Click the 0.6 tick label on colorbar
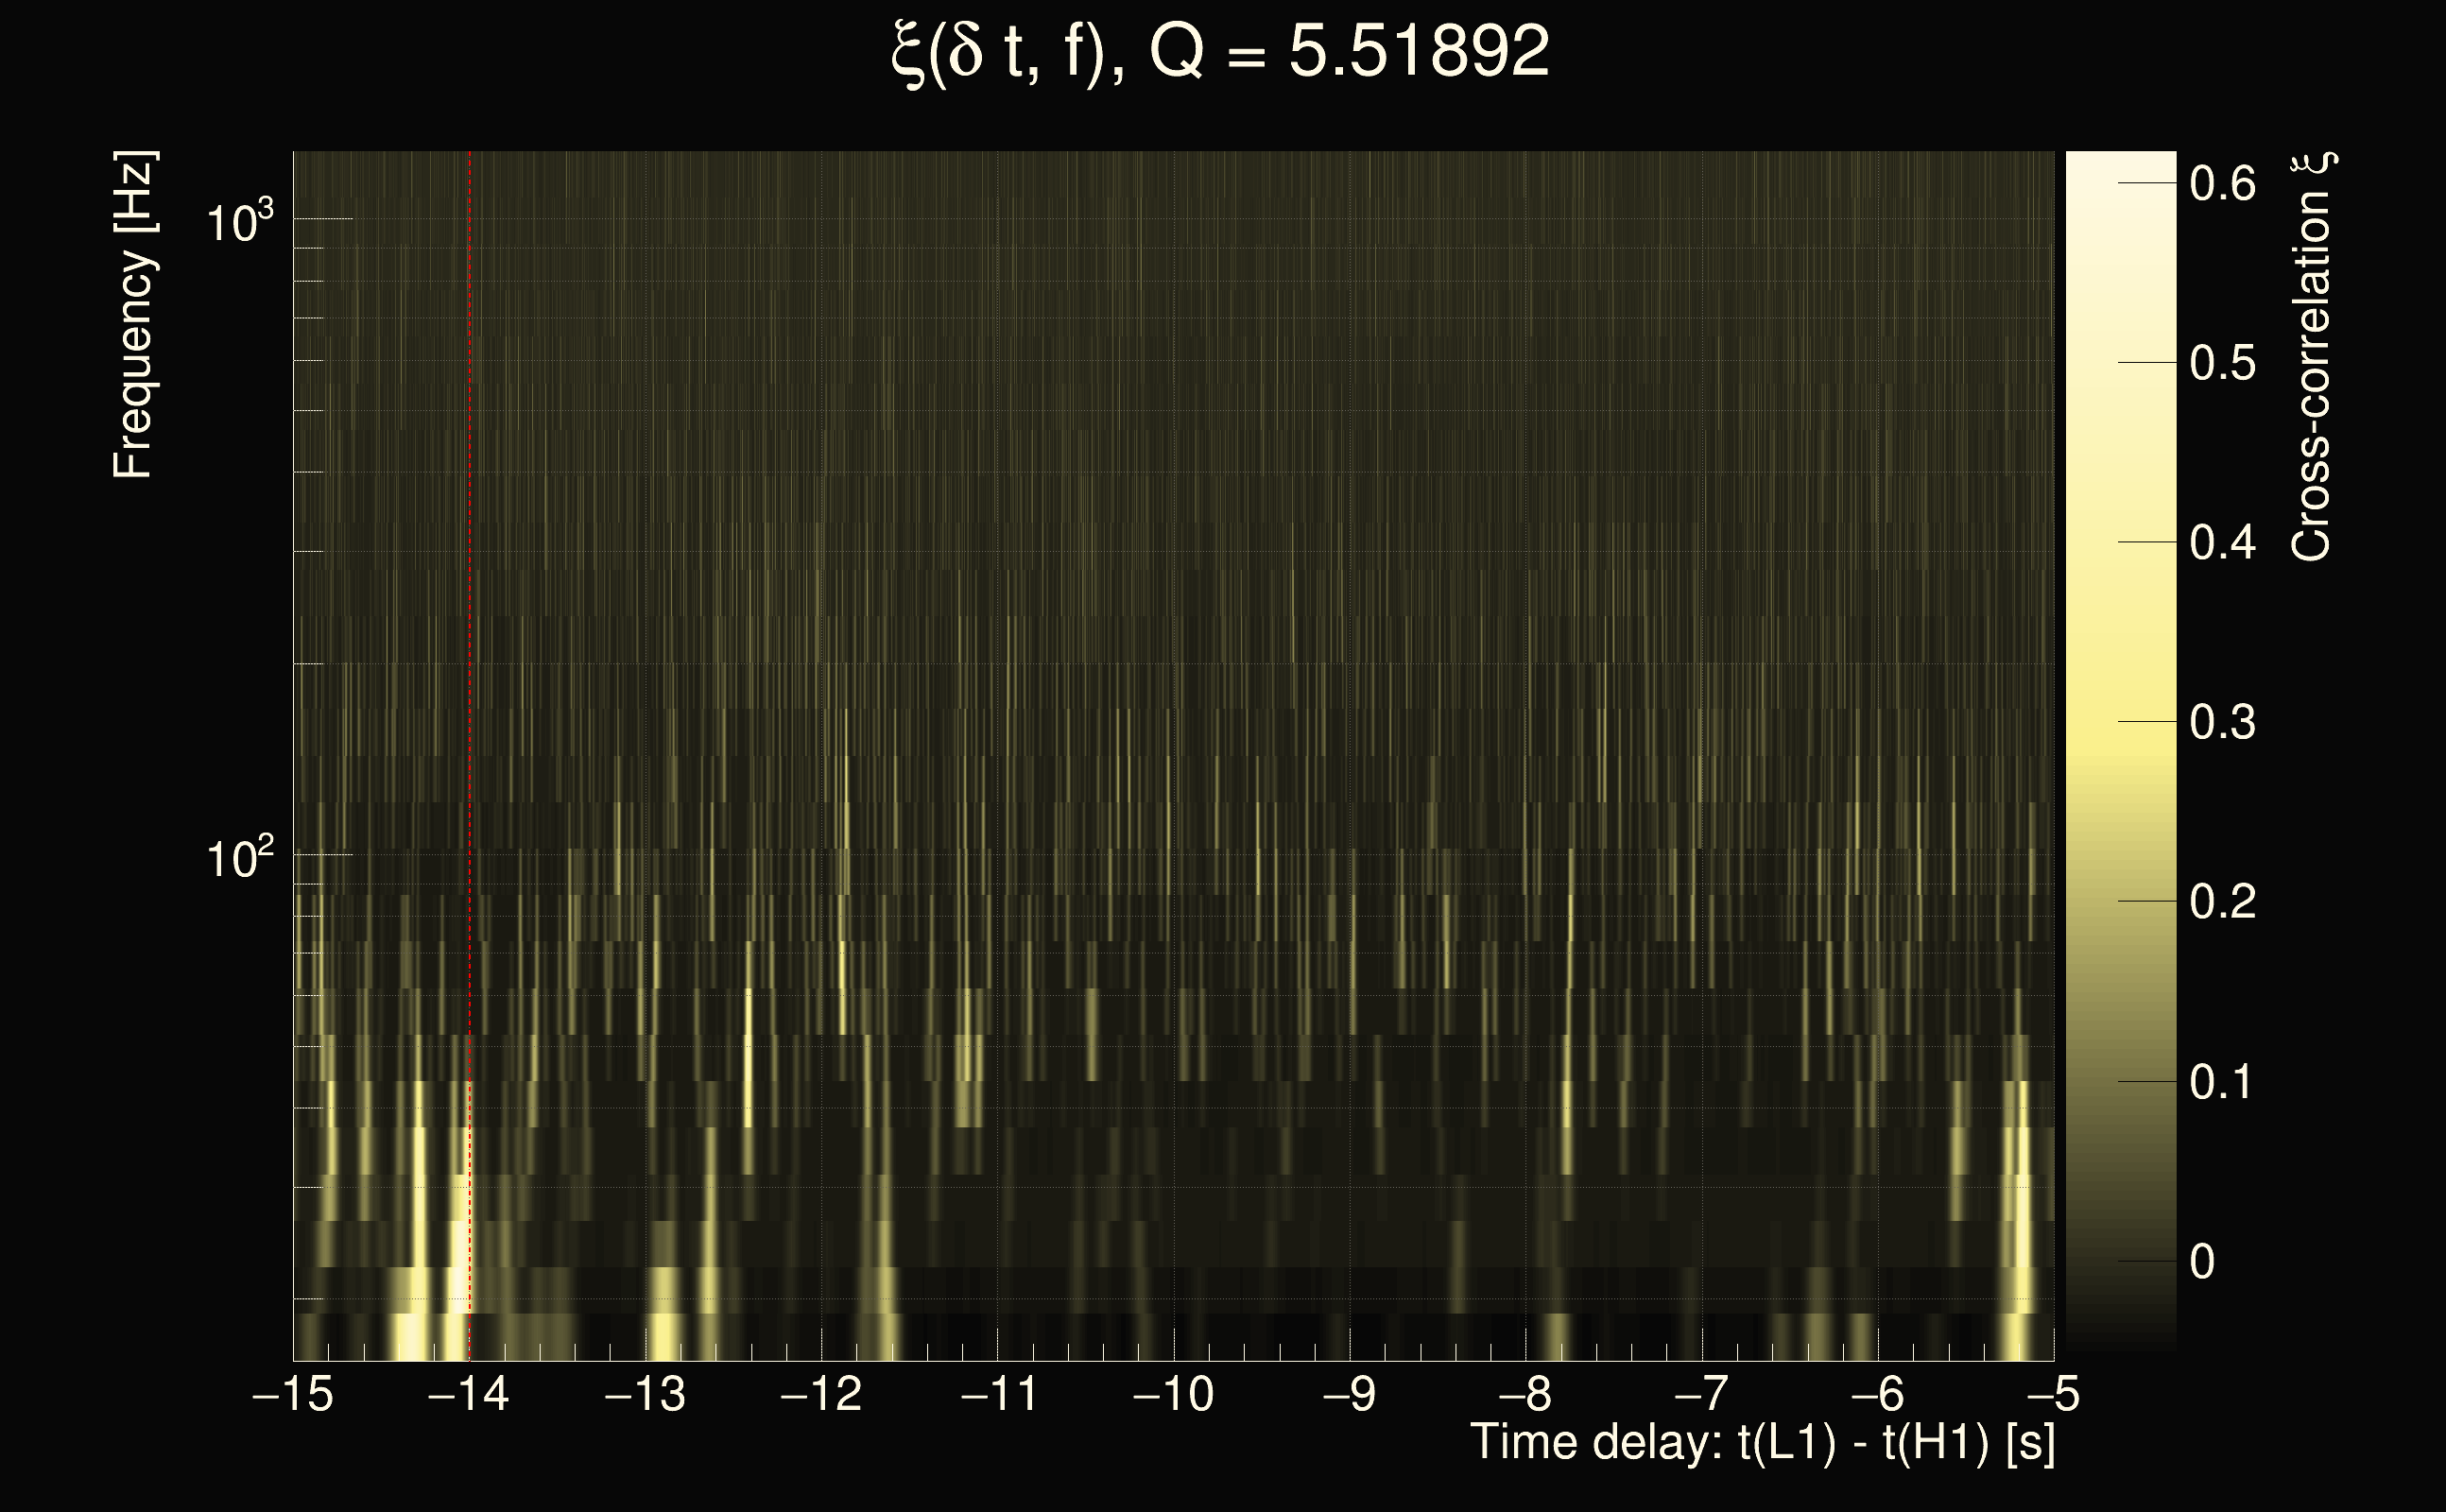Screen dimensions: 2446x1512 click(2222, 184)
